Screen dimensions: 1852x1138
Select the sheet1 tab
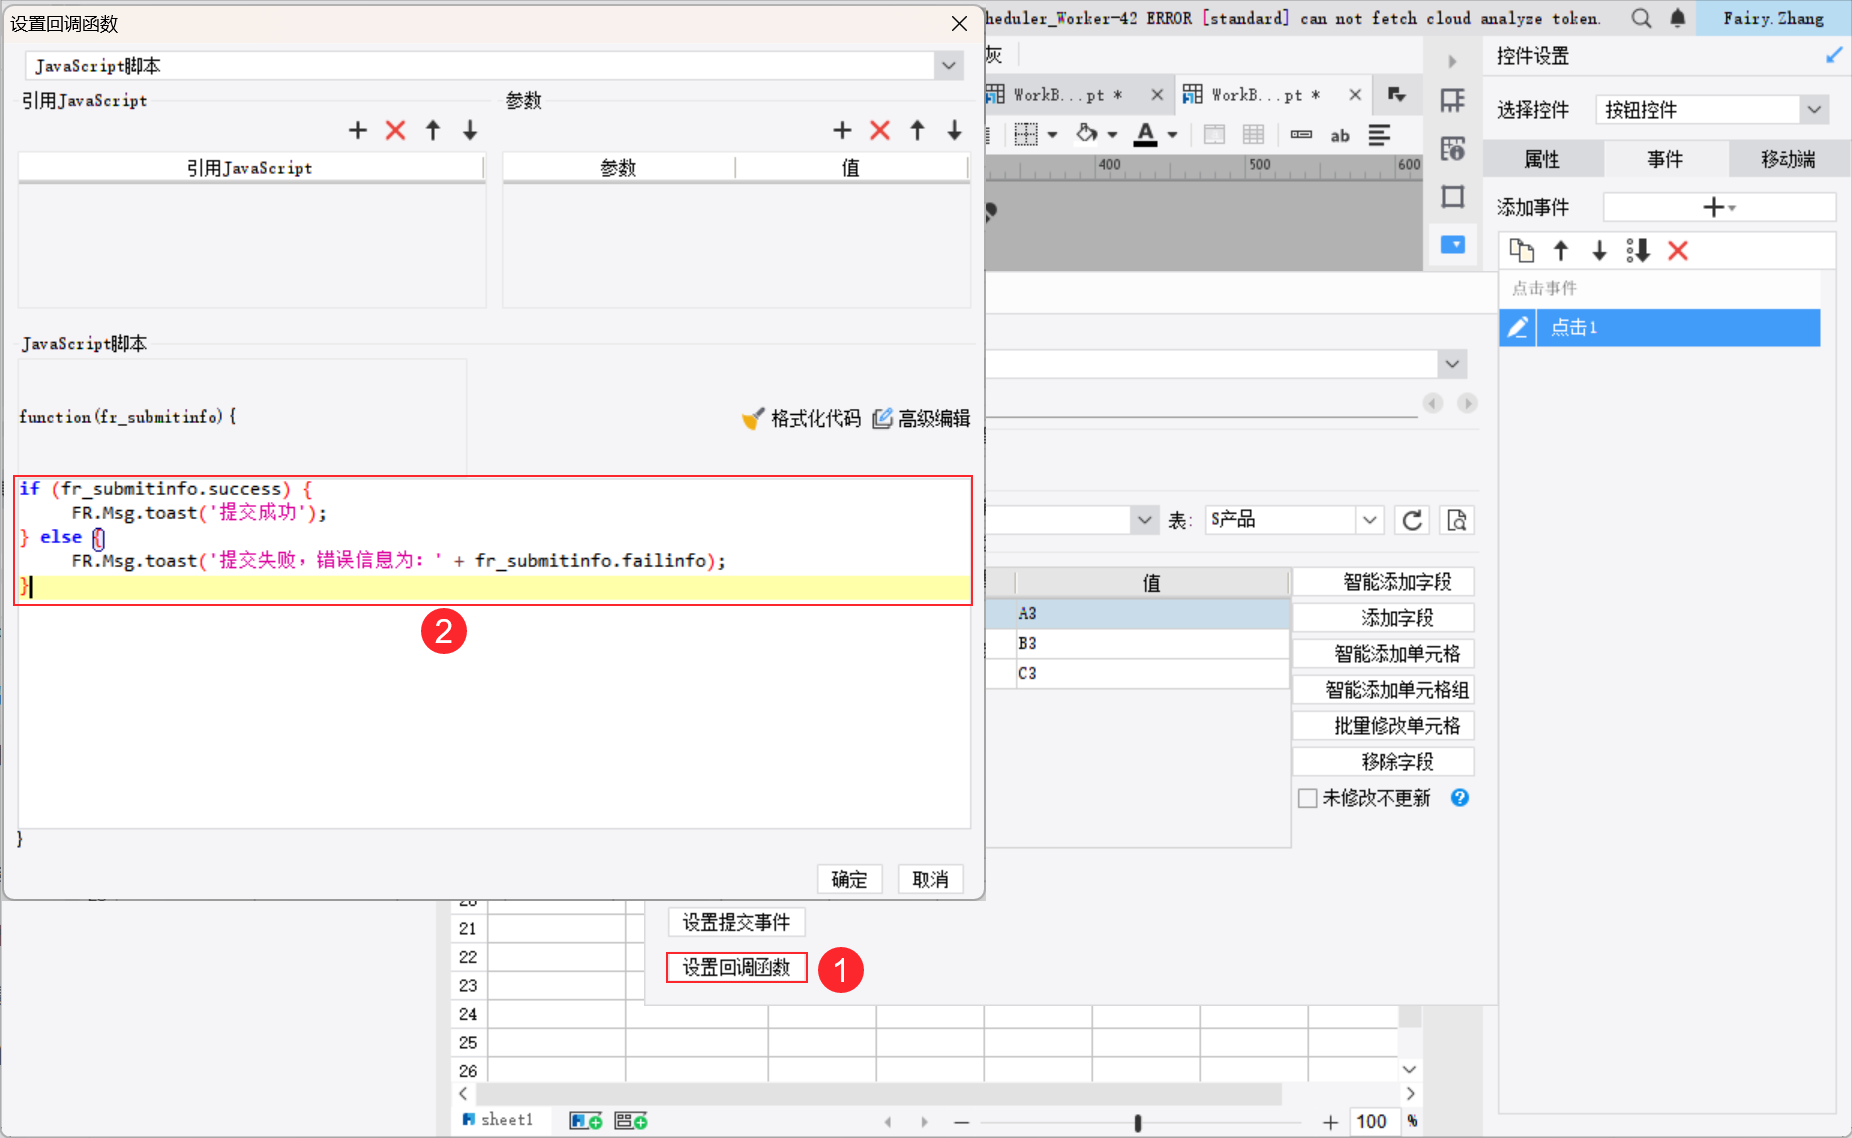click(498, 1120)
